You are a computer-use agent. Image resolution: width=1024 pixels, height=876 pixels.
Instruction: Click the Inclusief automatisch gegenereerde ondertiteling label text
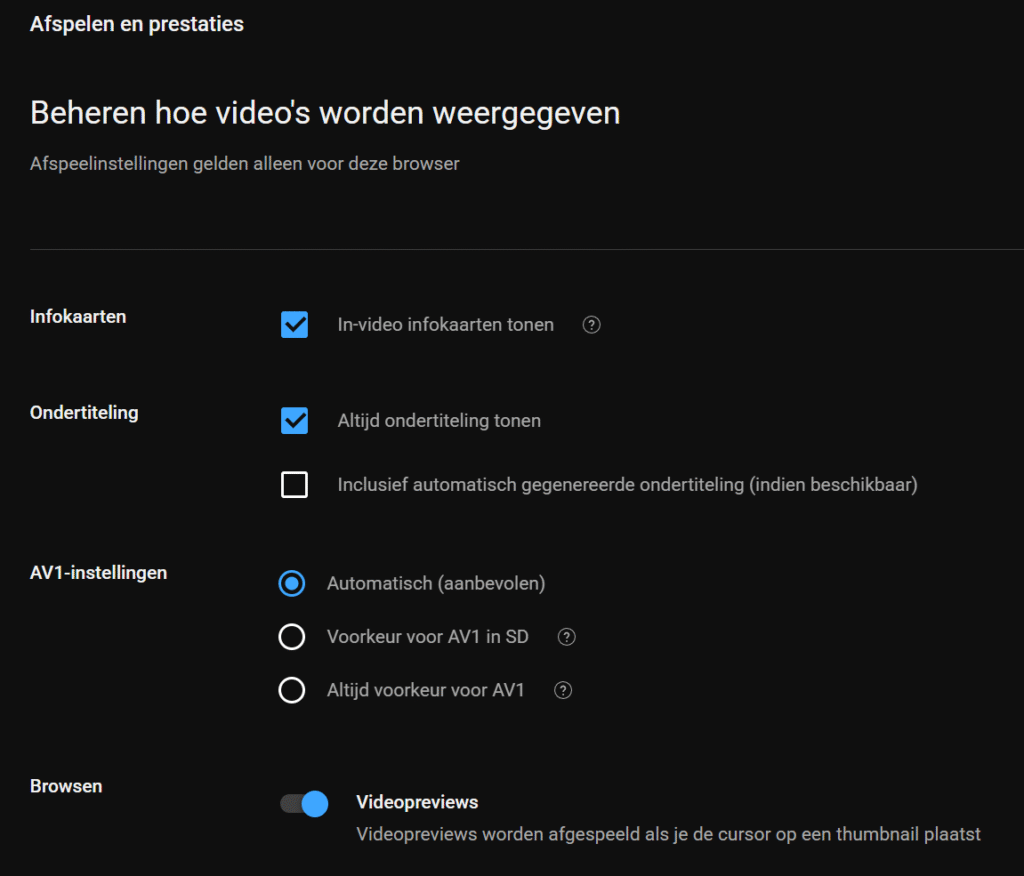[x=627, y=485]
